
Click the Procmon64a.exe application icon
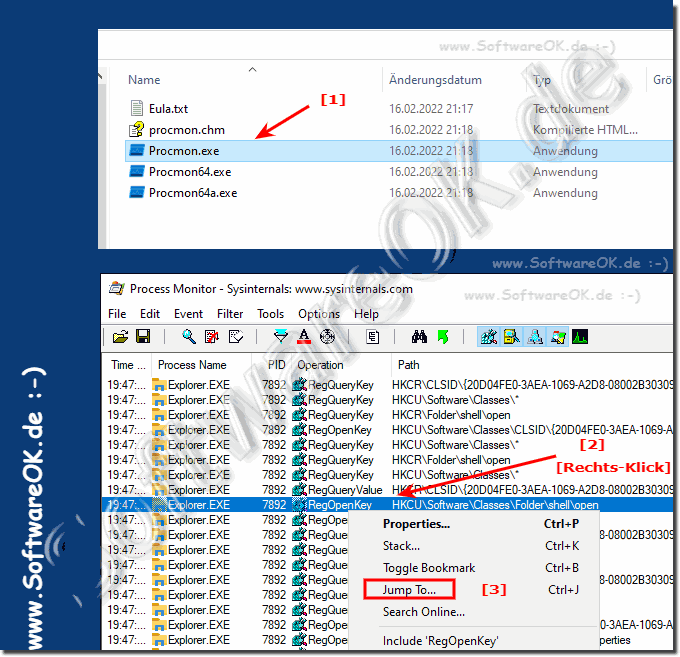(x=137, y=192)
